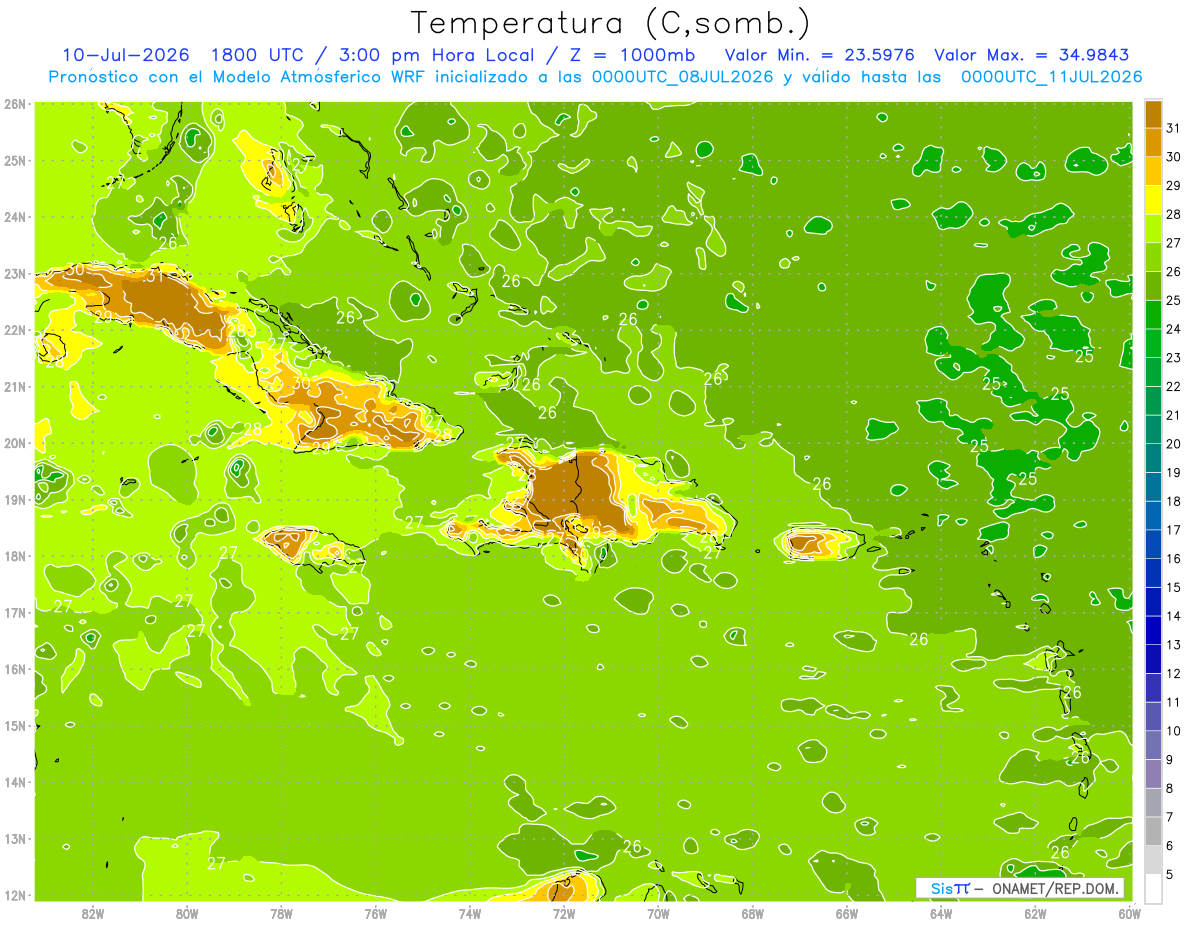This screenshot has width=1200, height=927.
Task: Click the white legend band below 5
Action: (1154, 888)
